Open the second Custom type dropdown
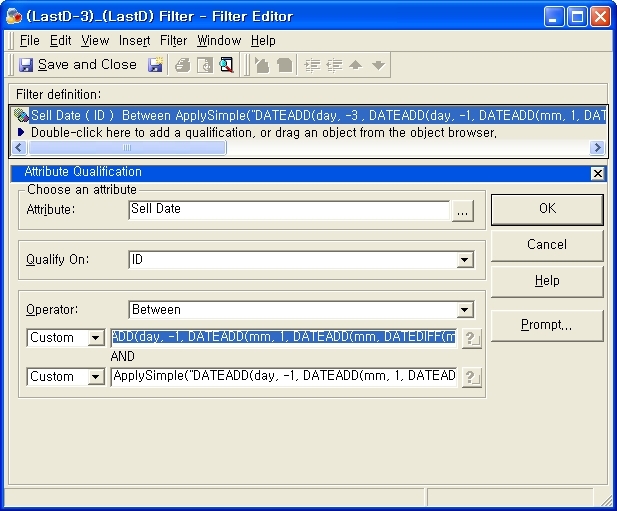This screenshot has width=617, height=511. 95,377
